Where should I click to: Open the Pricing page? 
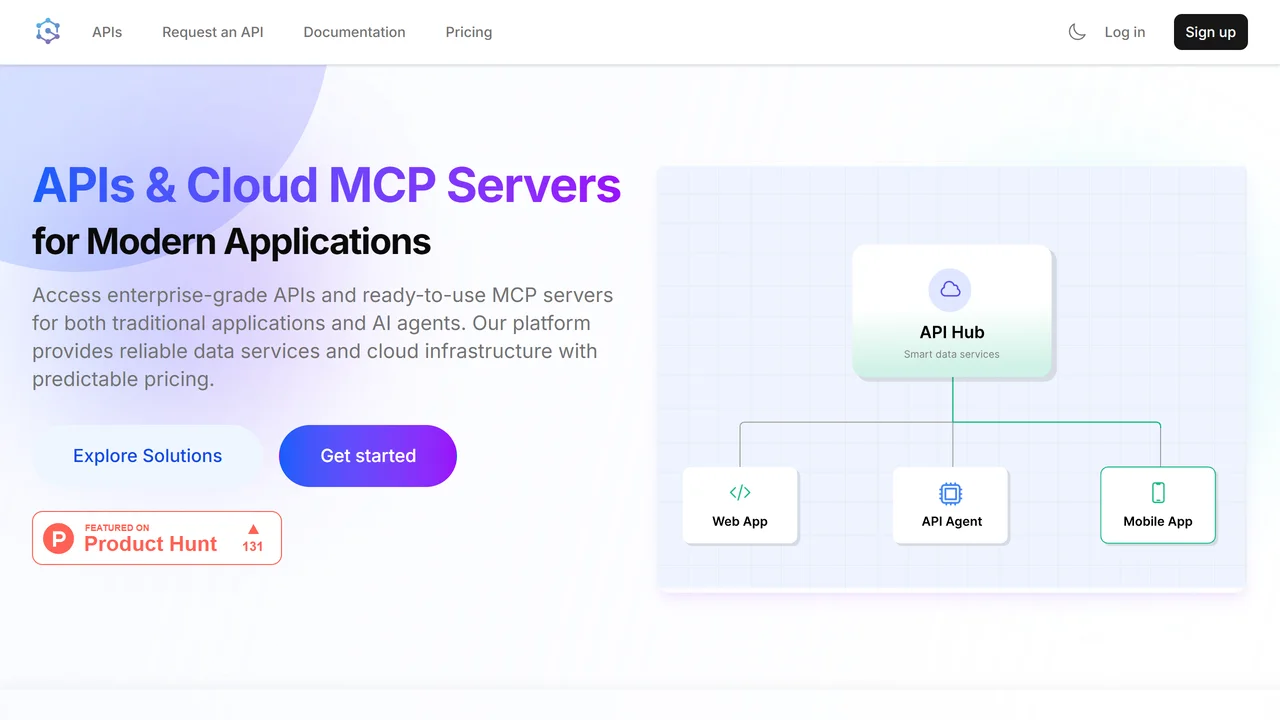pyautogui.click(x=469, y=32)
